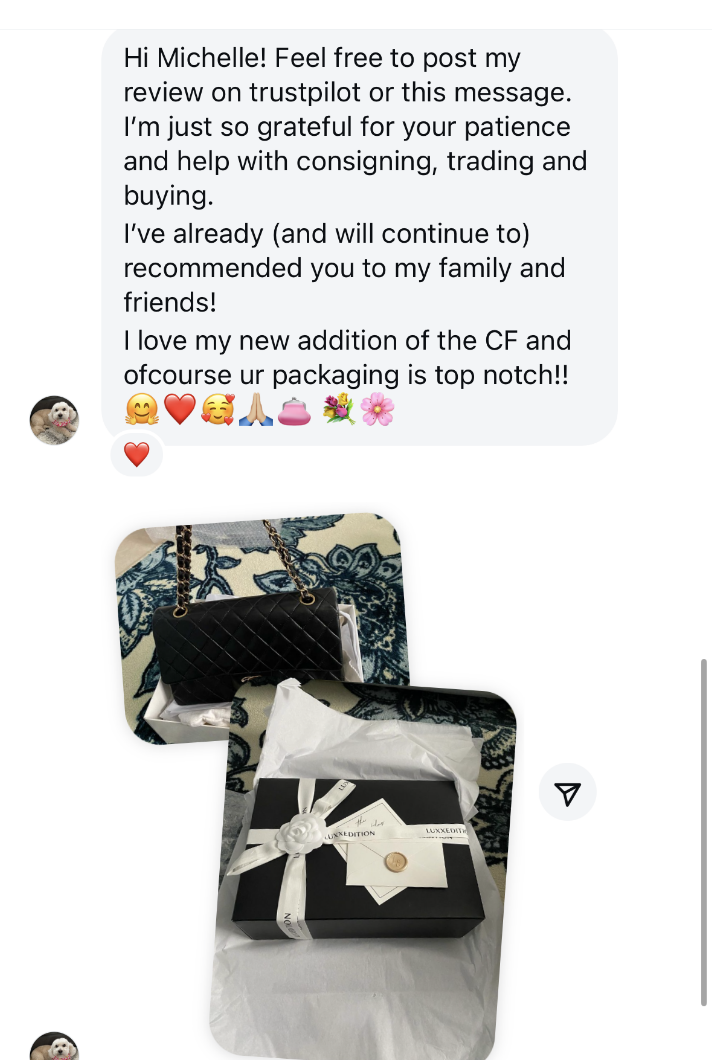
Task: Open the gift box packaging photo
Action: [x=365, y=872]
